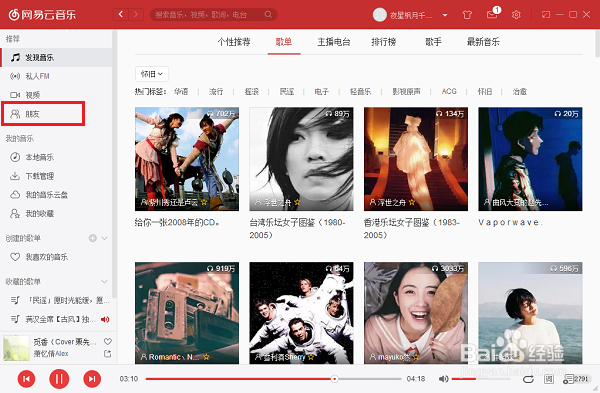This screenshot has width=600, height=393.
Task: Click the user avatar picture
Action: click(x=380, y=15)
